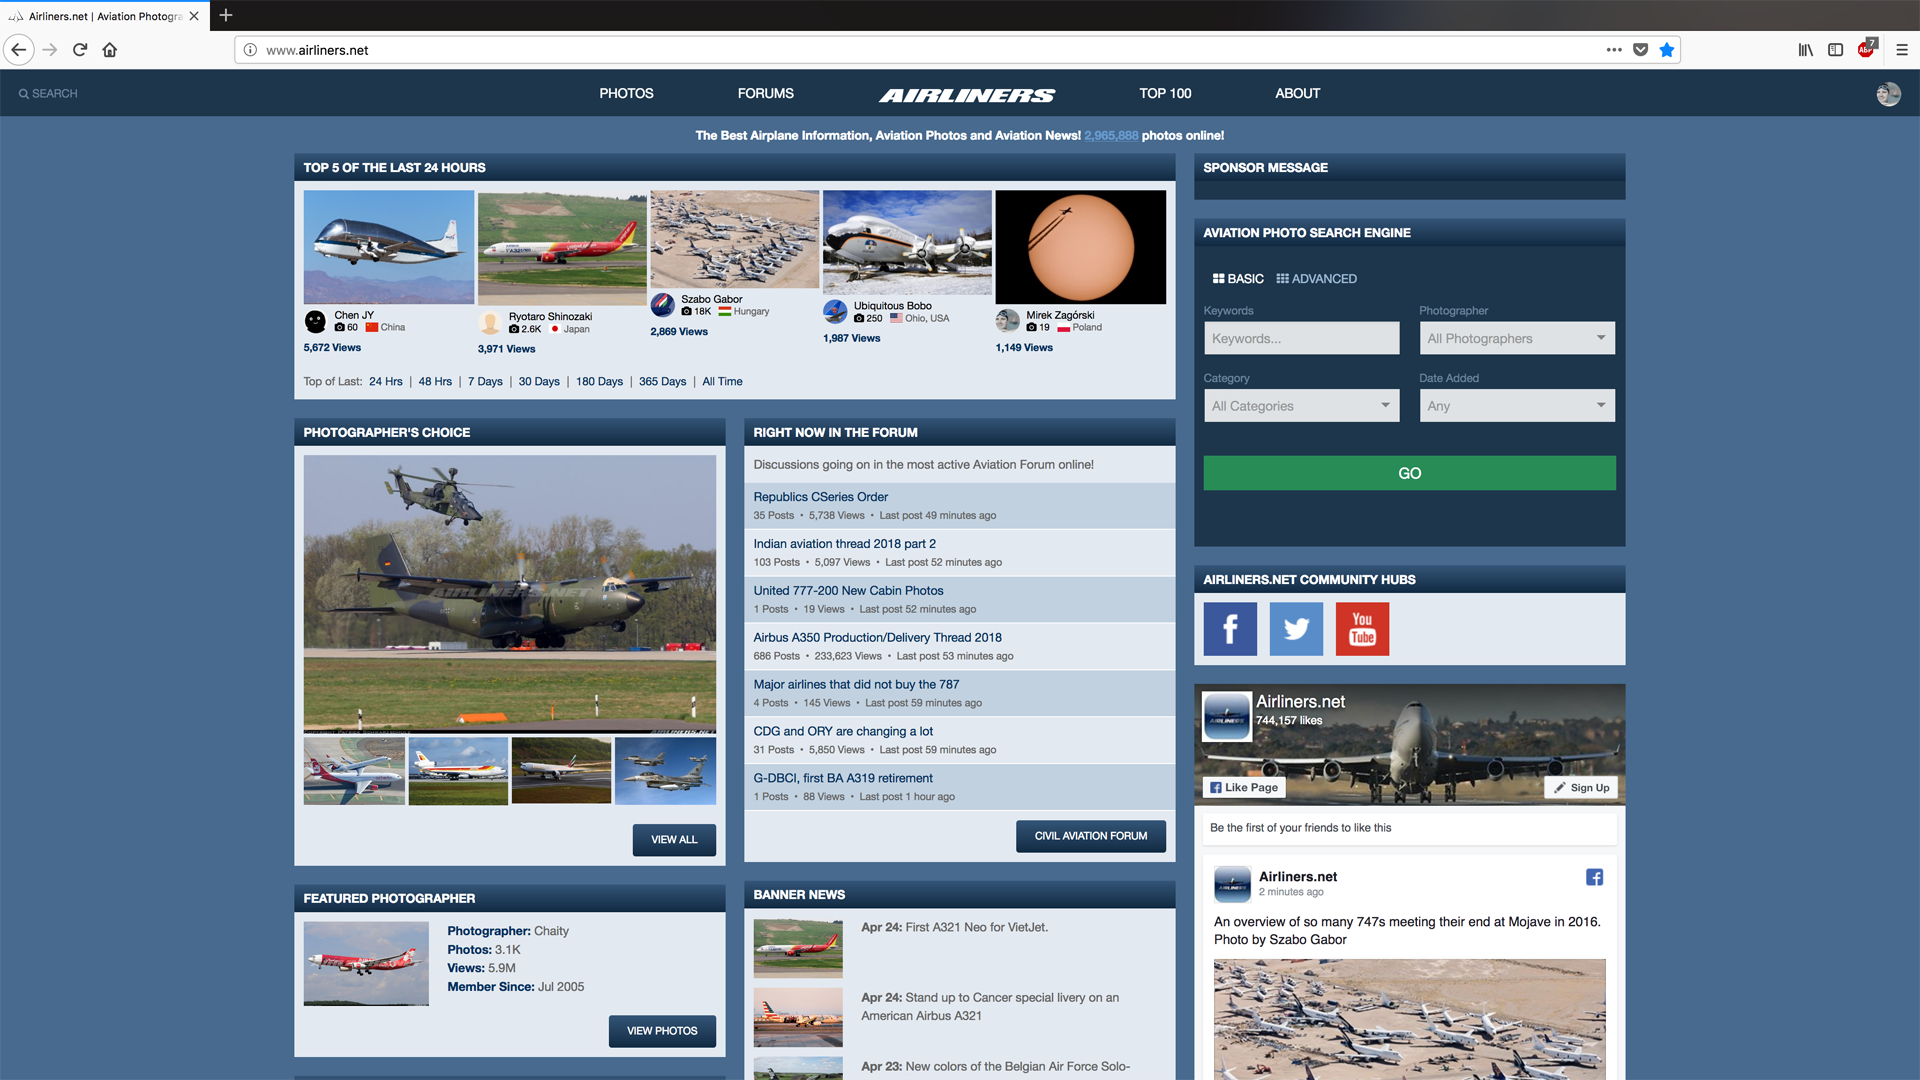Click Szabo Gabor photographer avatar
Viewport: 1920px width, 1080px height.
[x=662, y=304]
